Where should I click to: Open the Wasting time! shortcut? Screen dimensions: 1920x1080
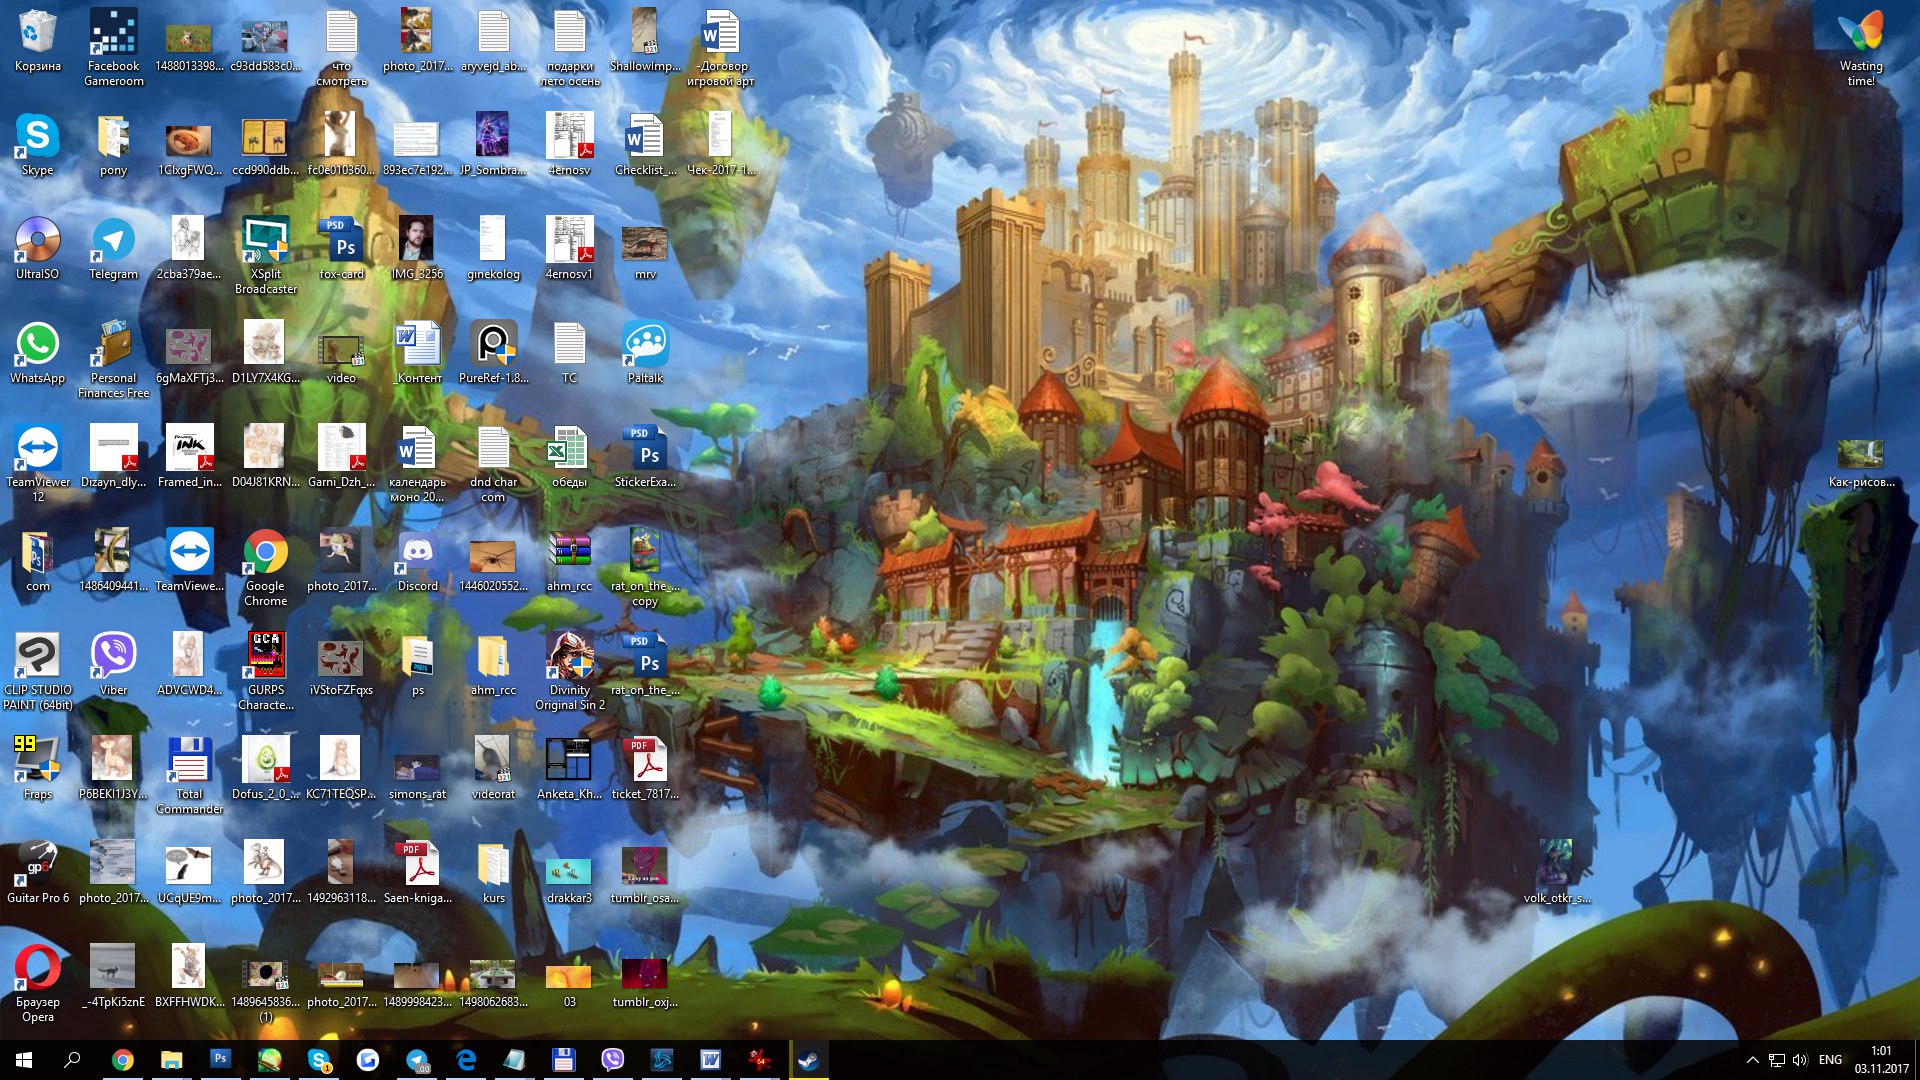pyautogui.click(x=1861, y=48)
